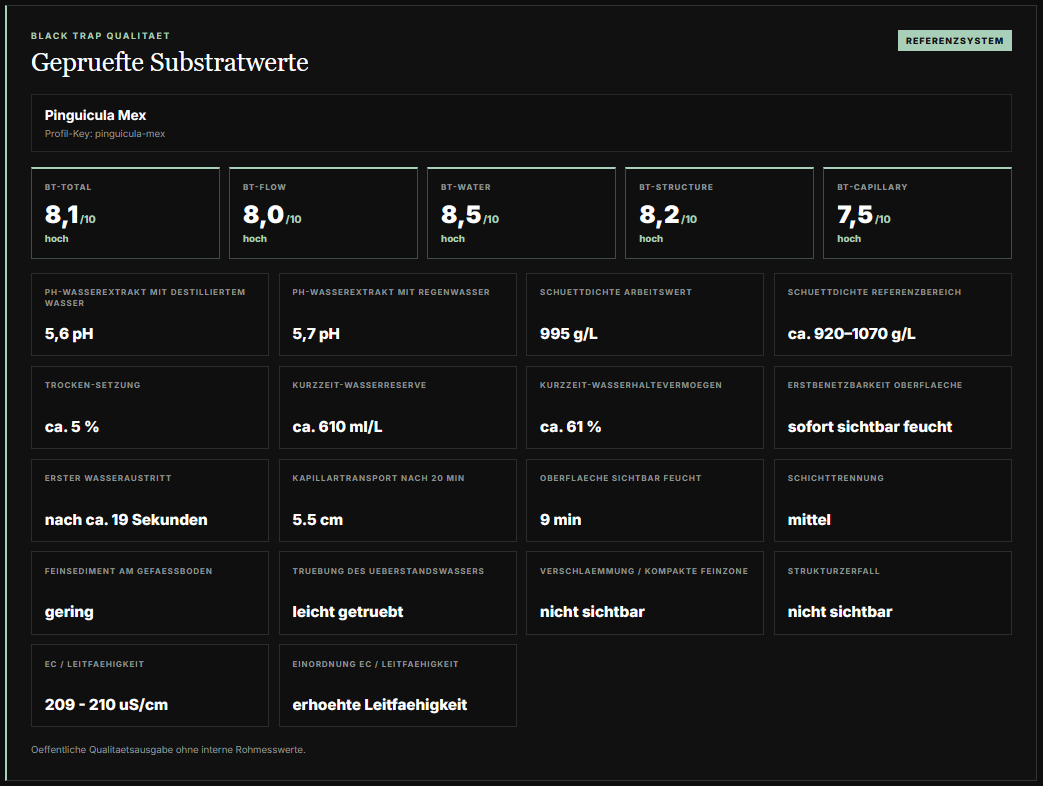
Task: Select the BT-TOTAL score 8,1
Action: coord(62,215)
